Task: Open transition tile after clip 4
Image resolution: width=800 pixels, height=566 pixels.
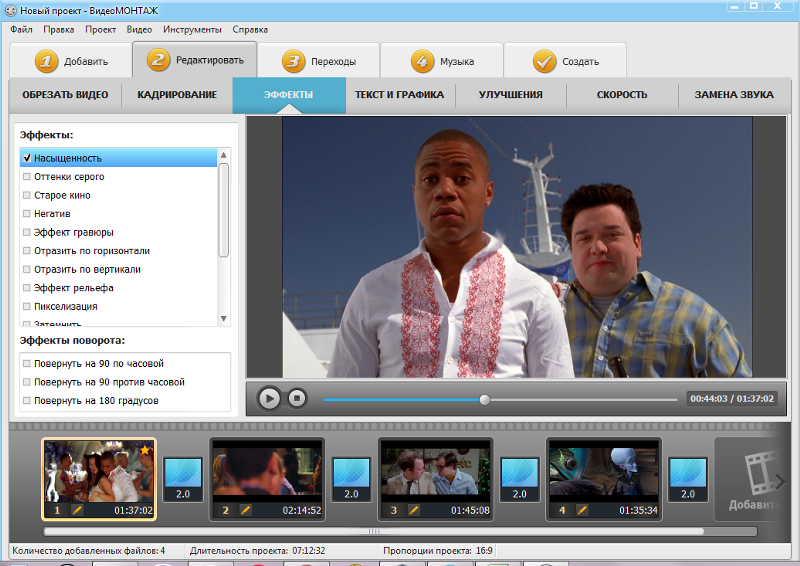Action: (x=688, y=479)
